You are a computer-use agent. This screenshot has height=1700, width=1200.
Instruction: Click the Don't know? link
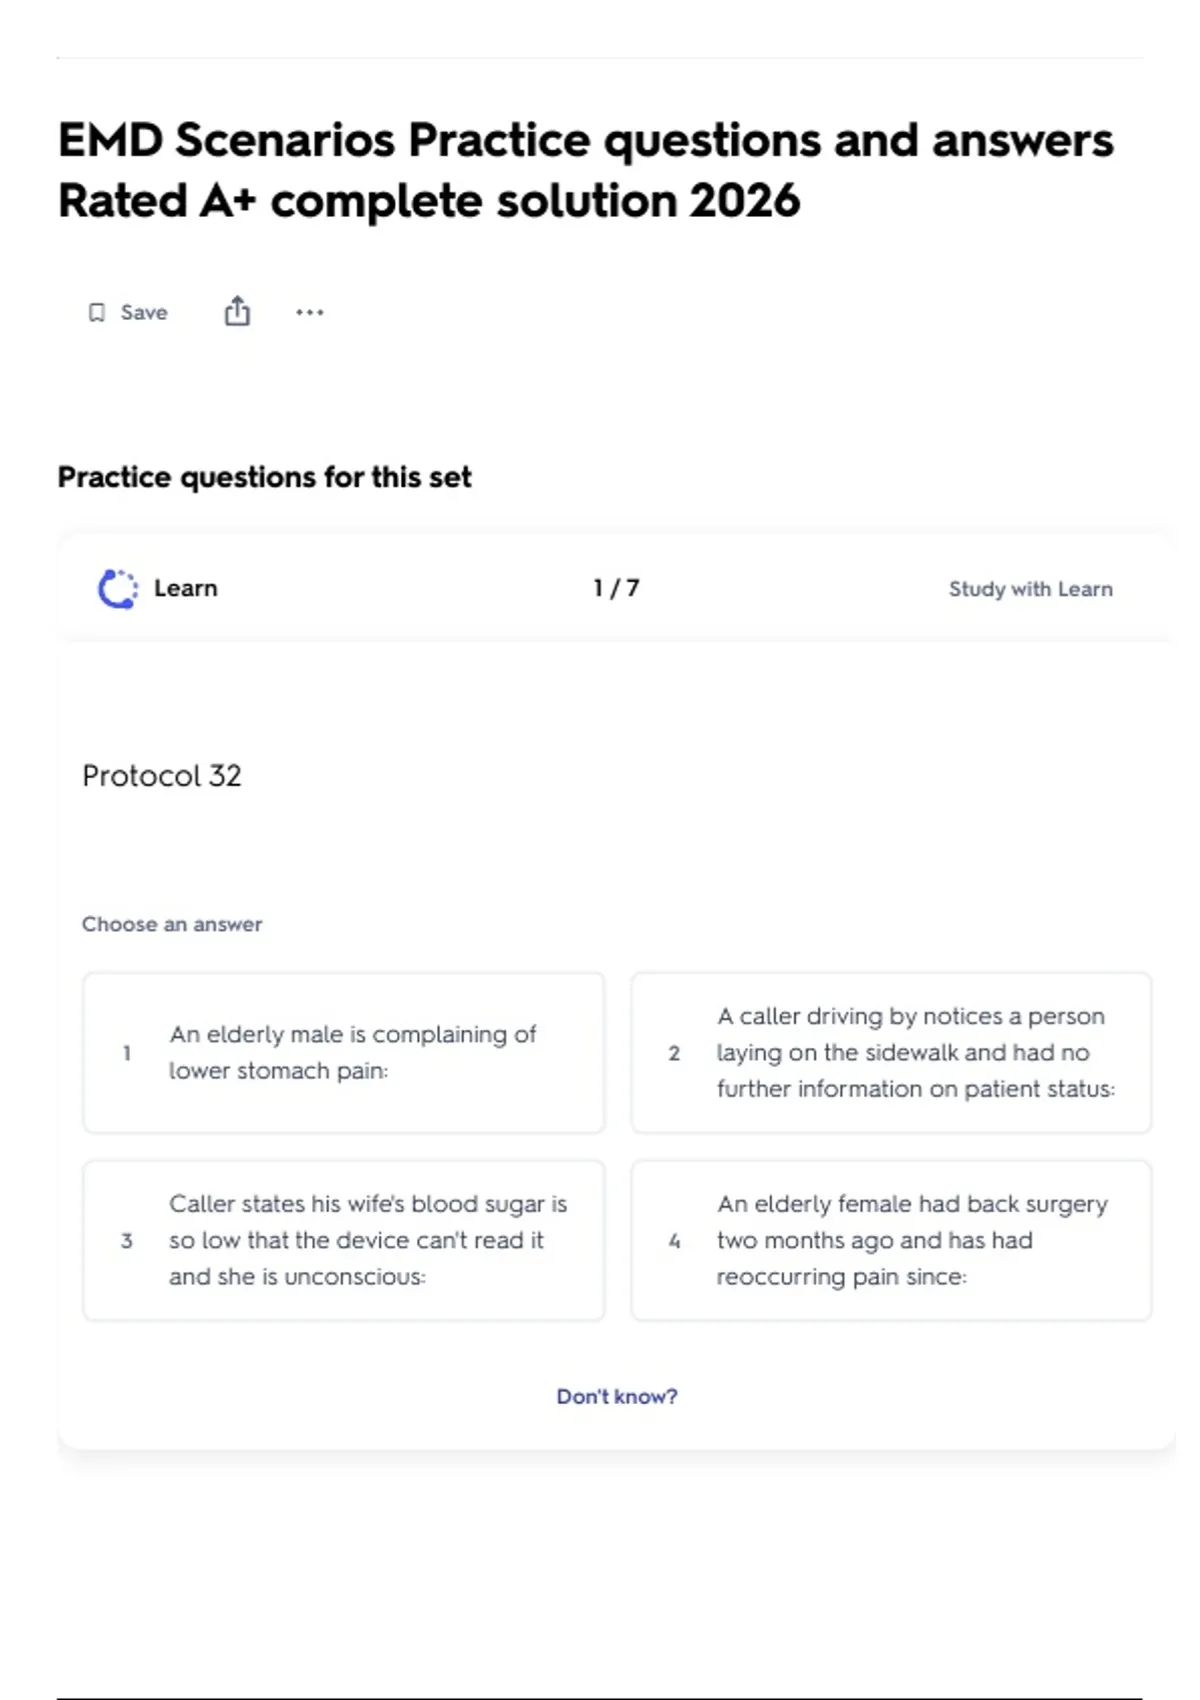[x=617, y=1396]
